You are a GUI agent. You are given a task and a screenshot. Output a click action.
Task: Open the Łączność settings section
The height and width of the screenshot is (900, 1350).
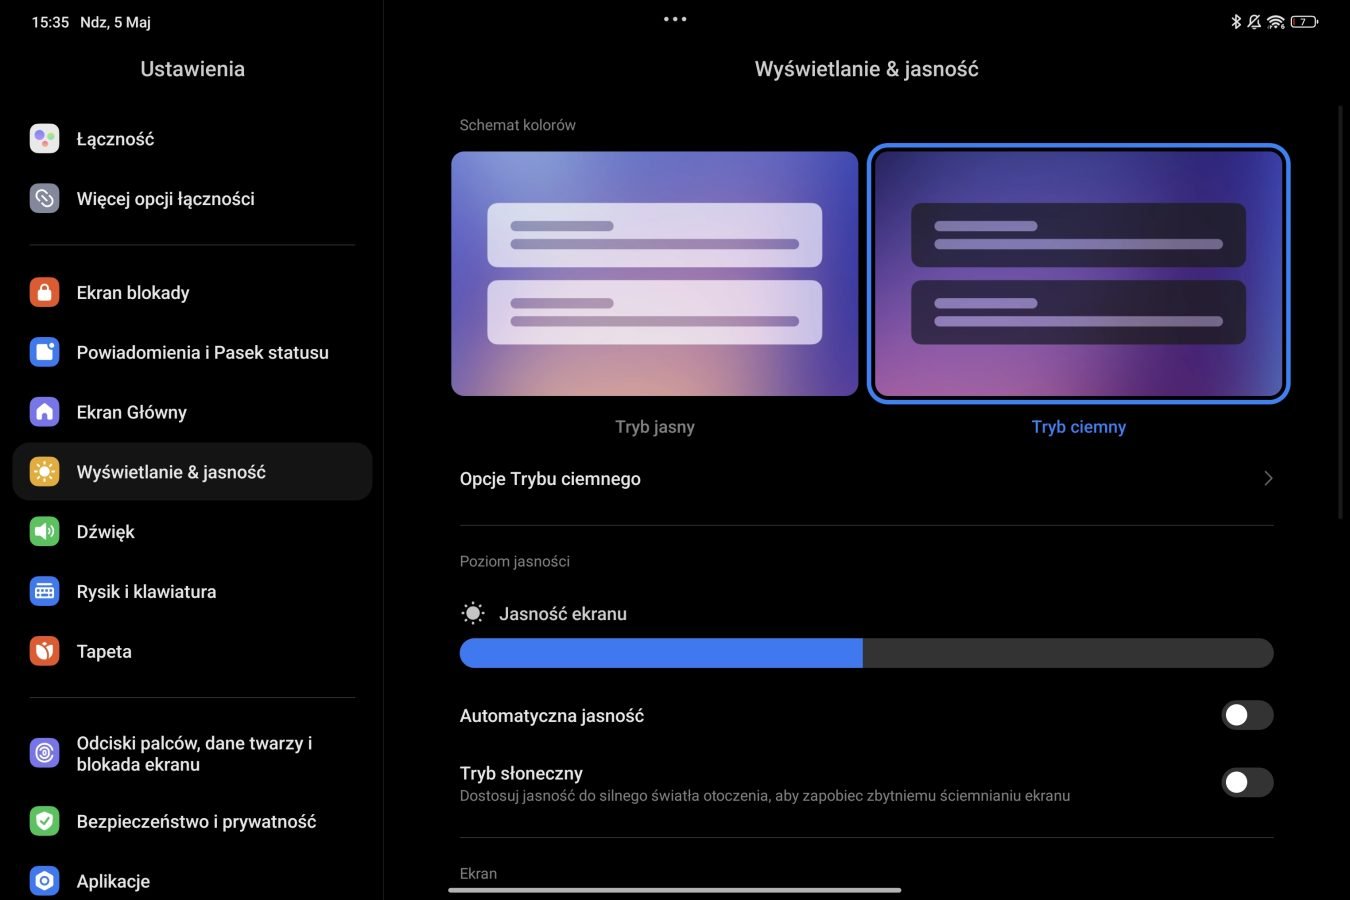pos(192,139)
